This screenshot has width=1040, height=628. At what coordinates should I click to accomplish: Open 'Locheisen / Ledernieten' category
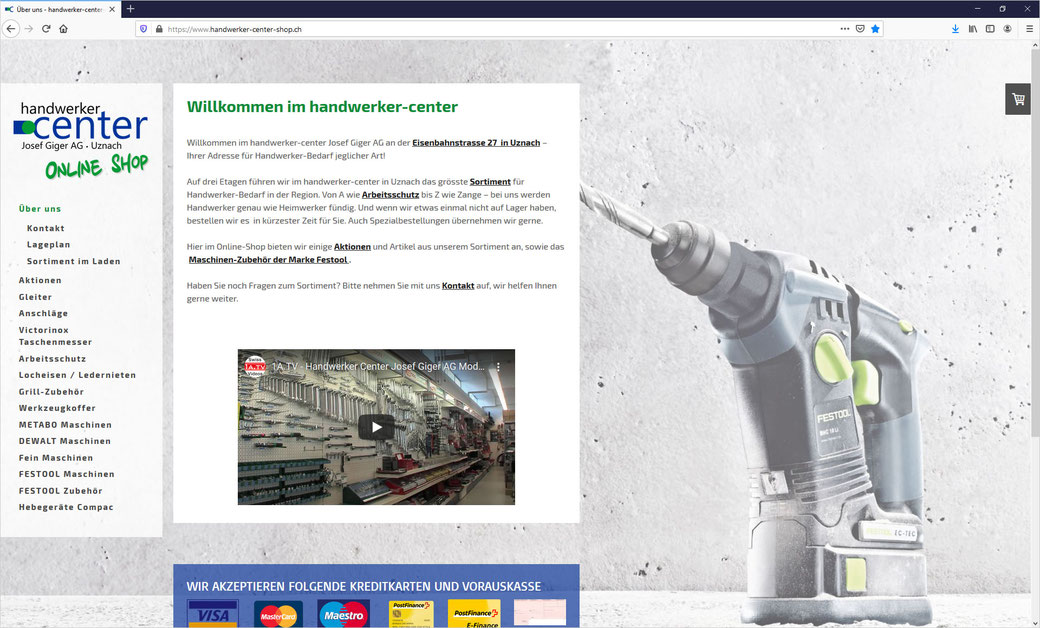tap(77, 375)
